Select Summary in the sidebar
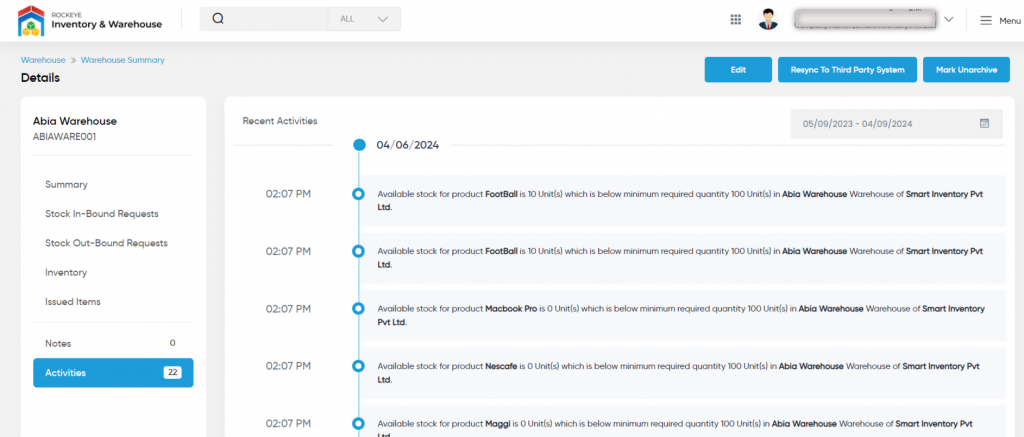The image size is (1024, 437). point(66,185)
